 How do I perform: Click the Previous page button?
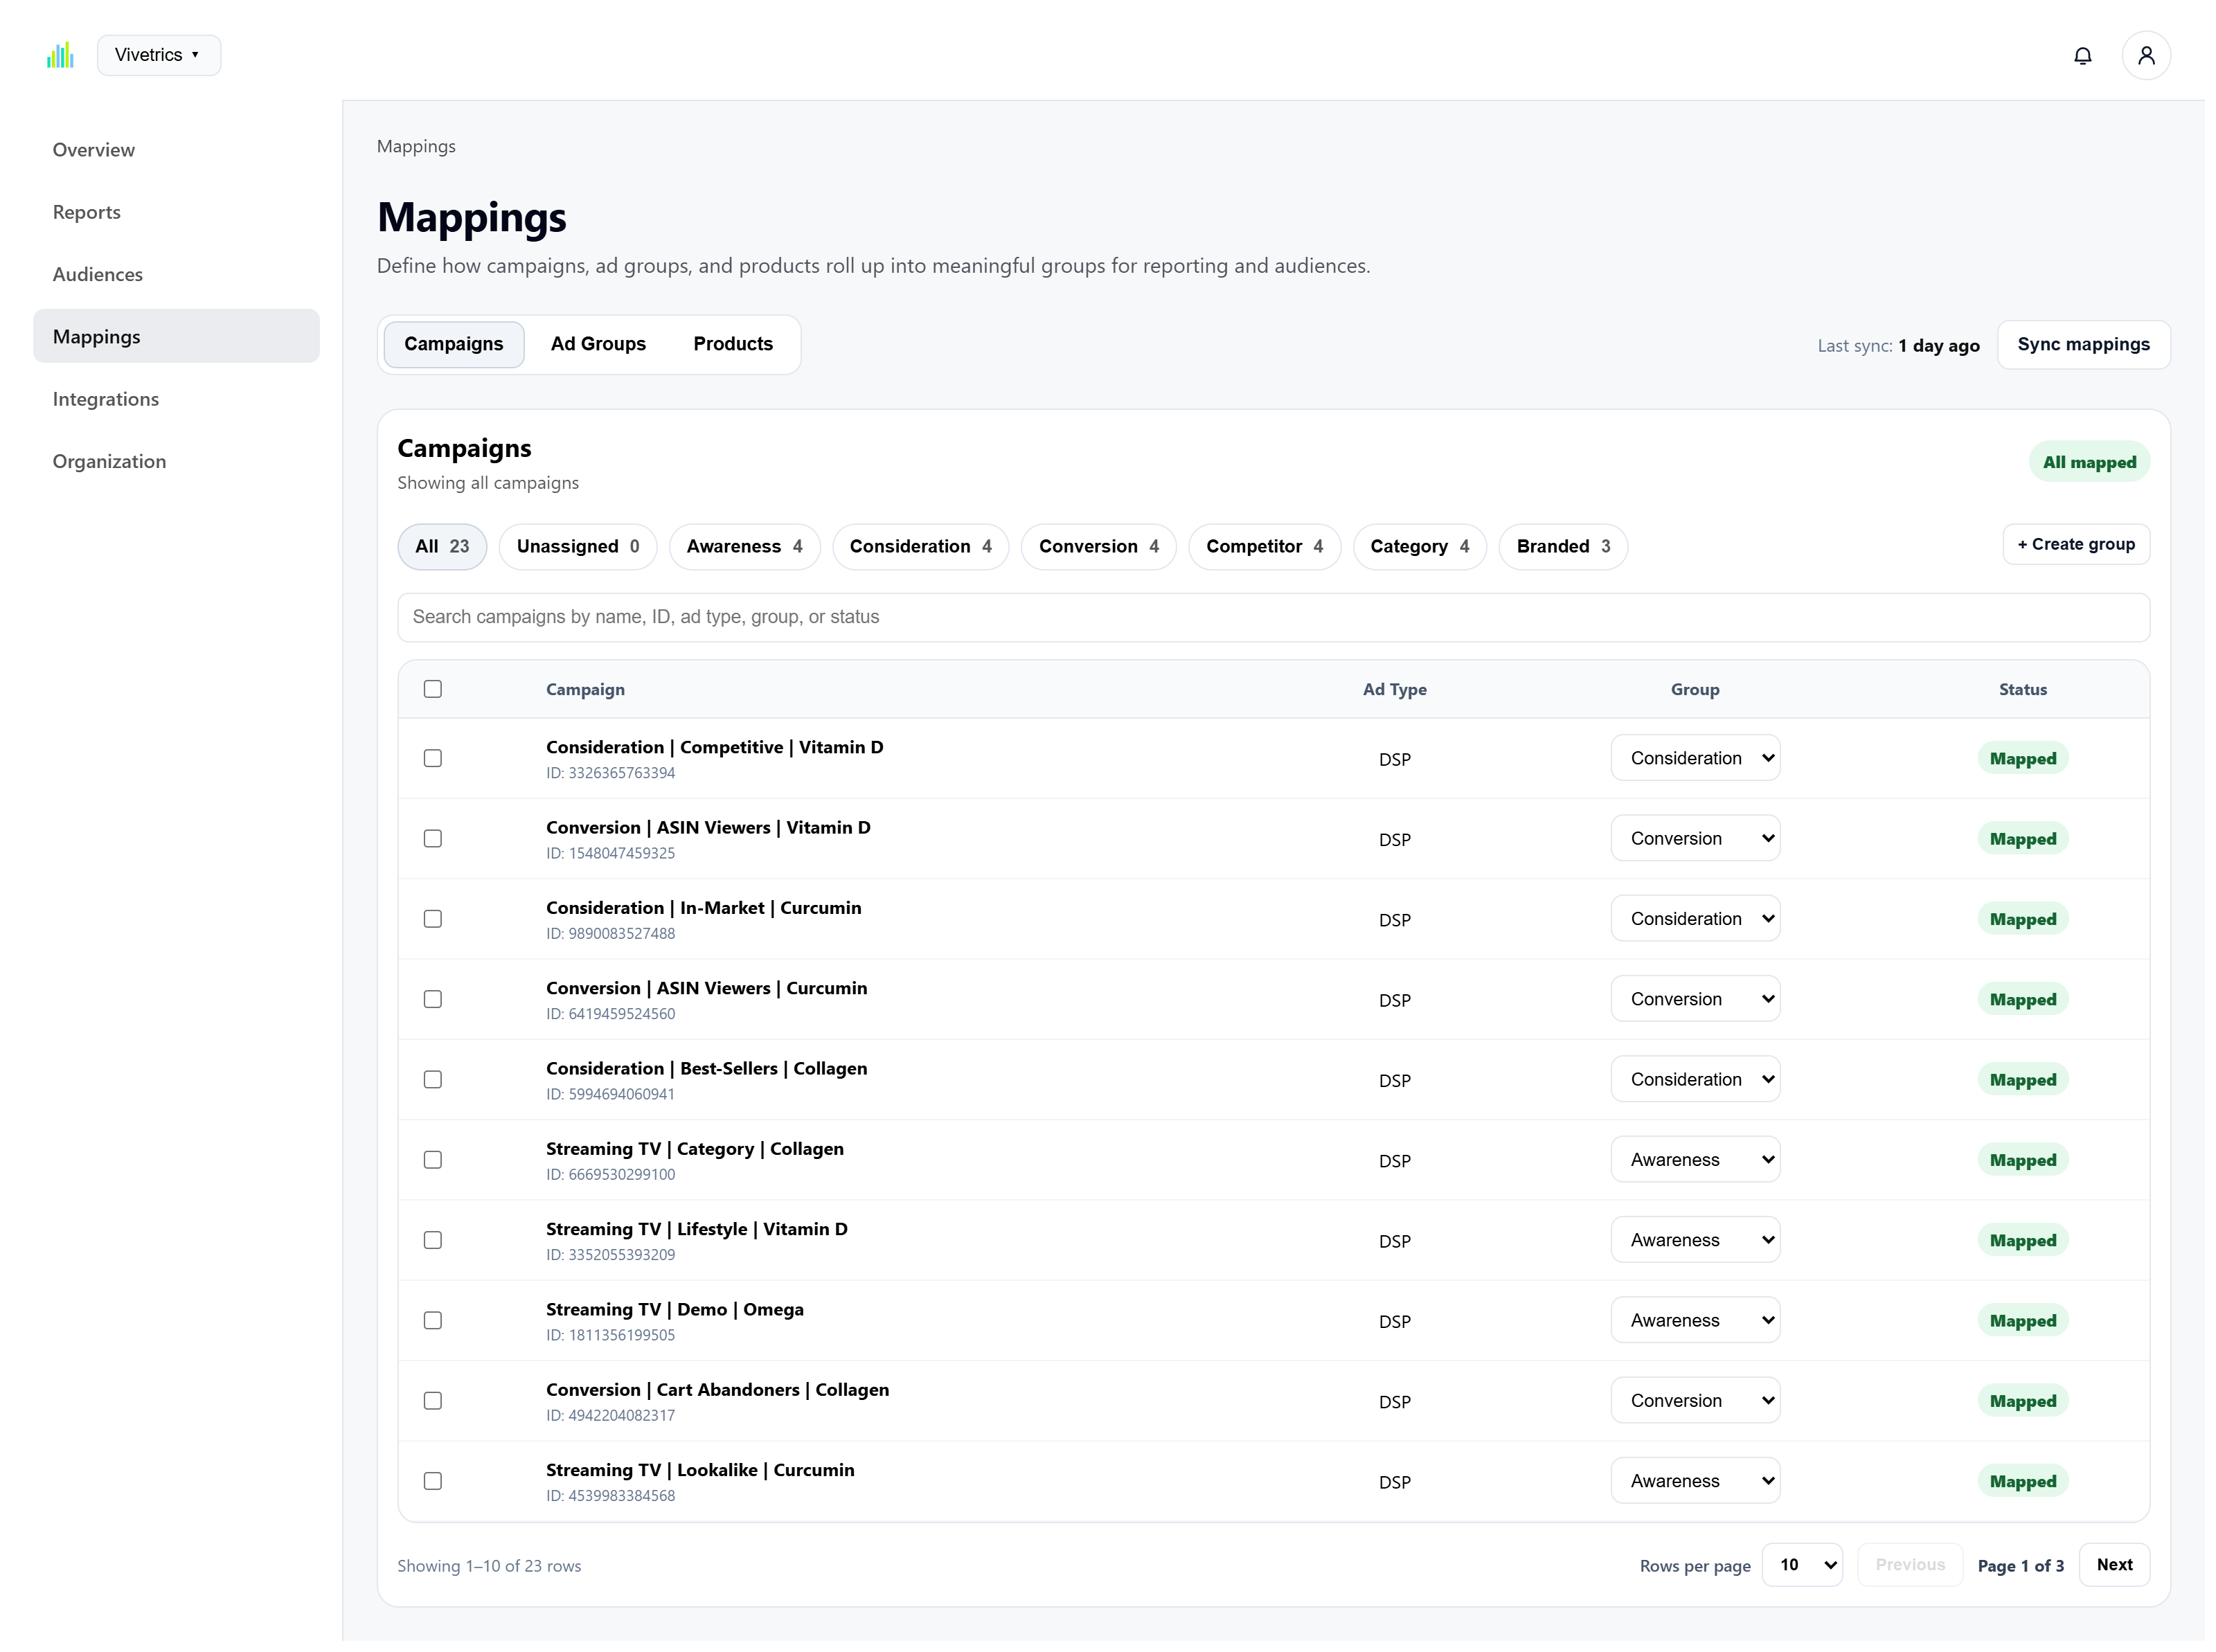1910,1565
